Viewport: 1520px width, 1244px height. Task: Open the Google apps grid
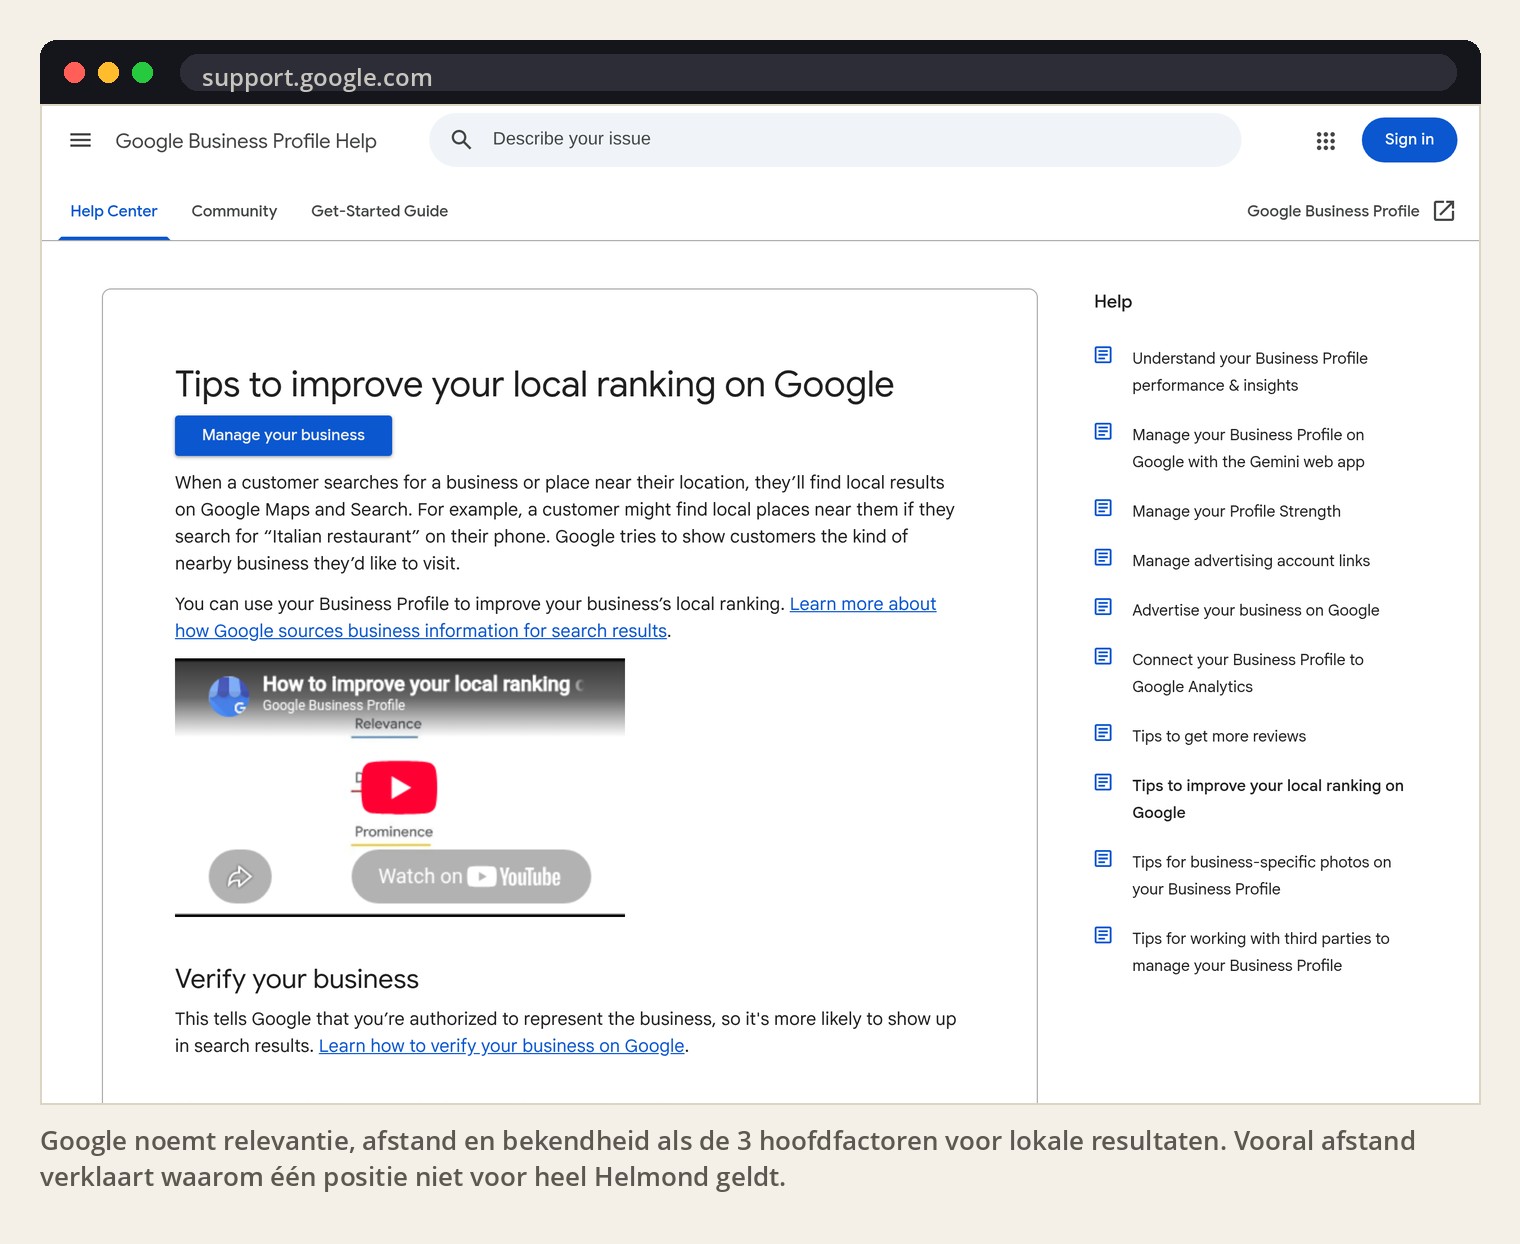(1326, 141)
